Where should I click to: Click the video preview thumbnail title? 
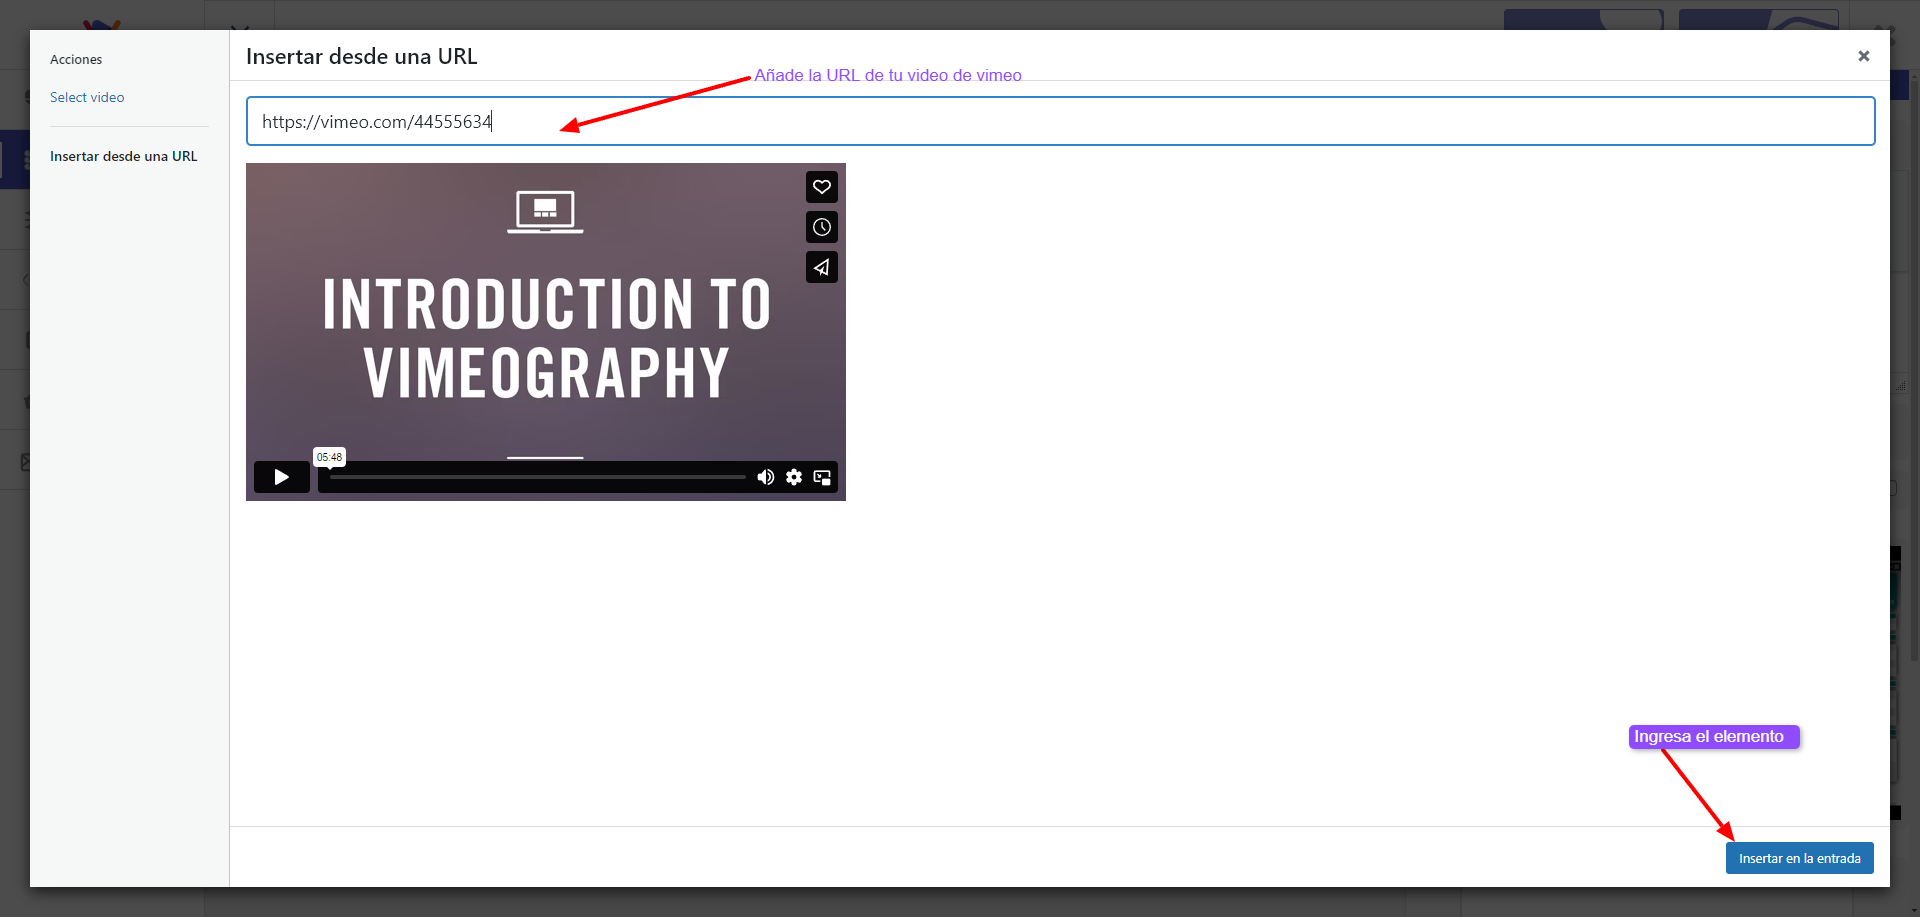[546, 338]
